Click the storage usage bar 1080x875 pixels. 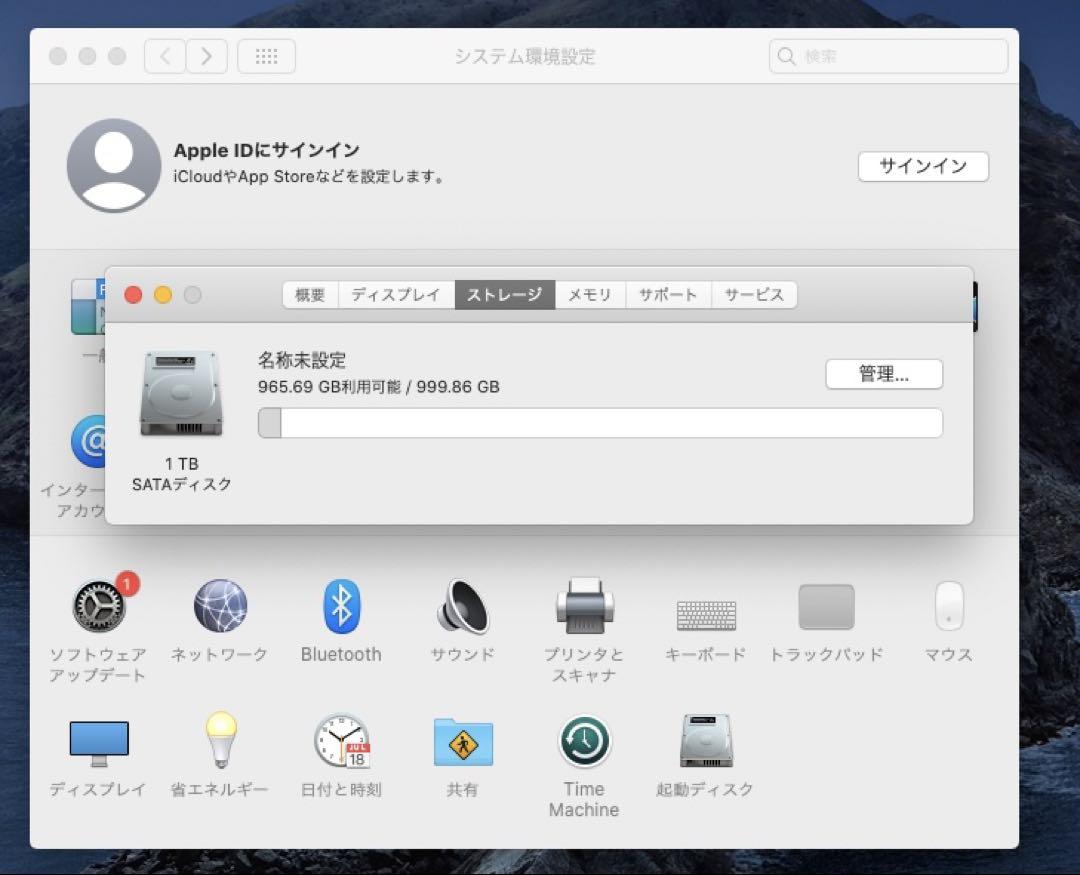(x=600, y=423)
